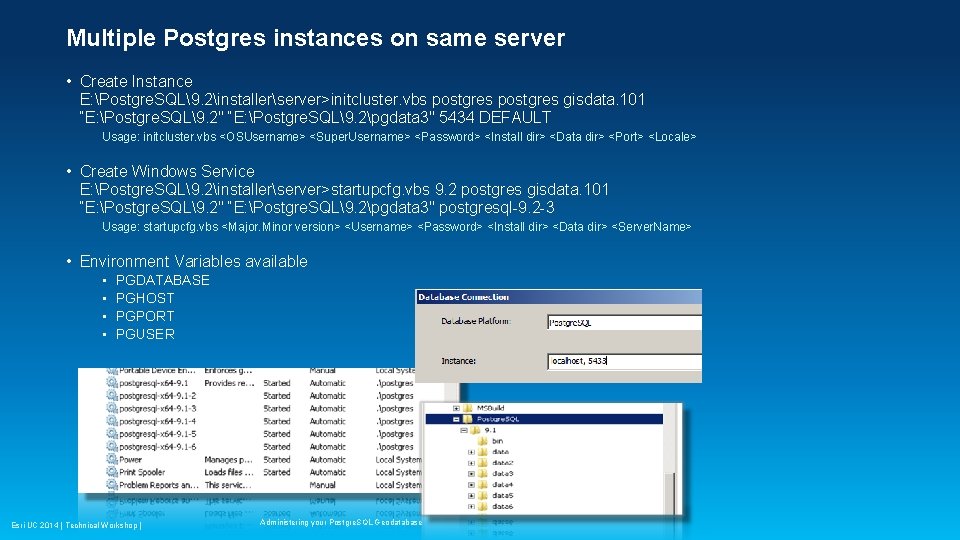The image size is (960, 540).
Task: Click 'Loads files ...' description for Print Spooler
Action: click(228, 472)
